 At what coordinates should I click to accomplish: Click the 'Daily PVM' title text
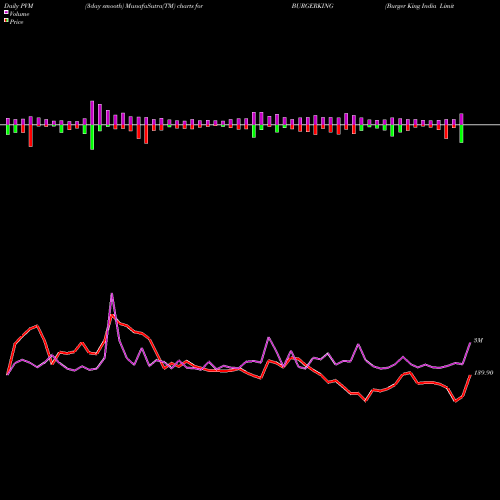(x=19, y=6)
